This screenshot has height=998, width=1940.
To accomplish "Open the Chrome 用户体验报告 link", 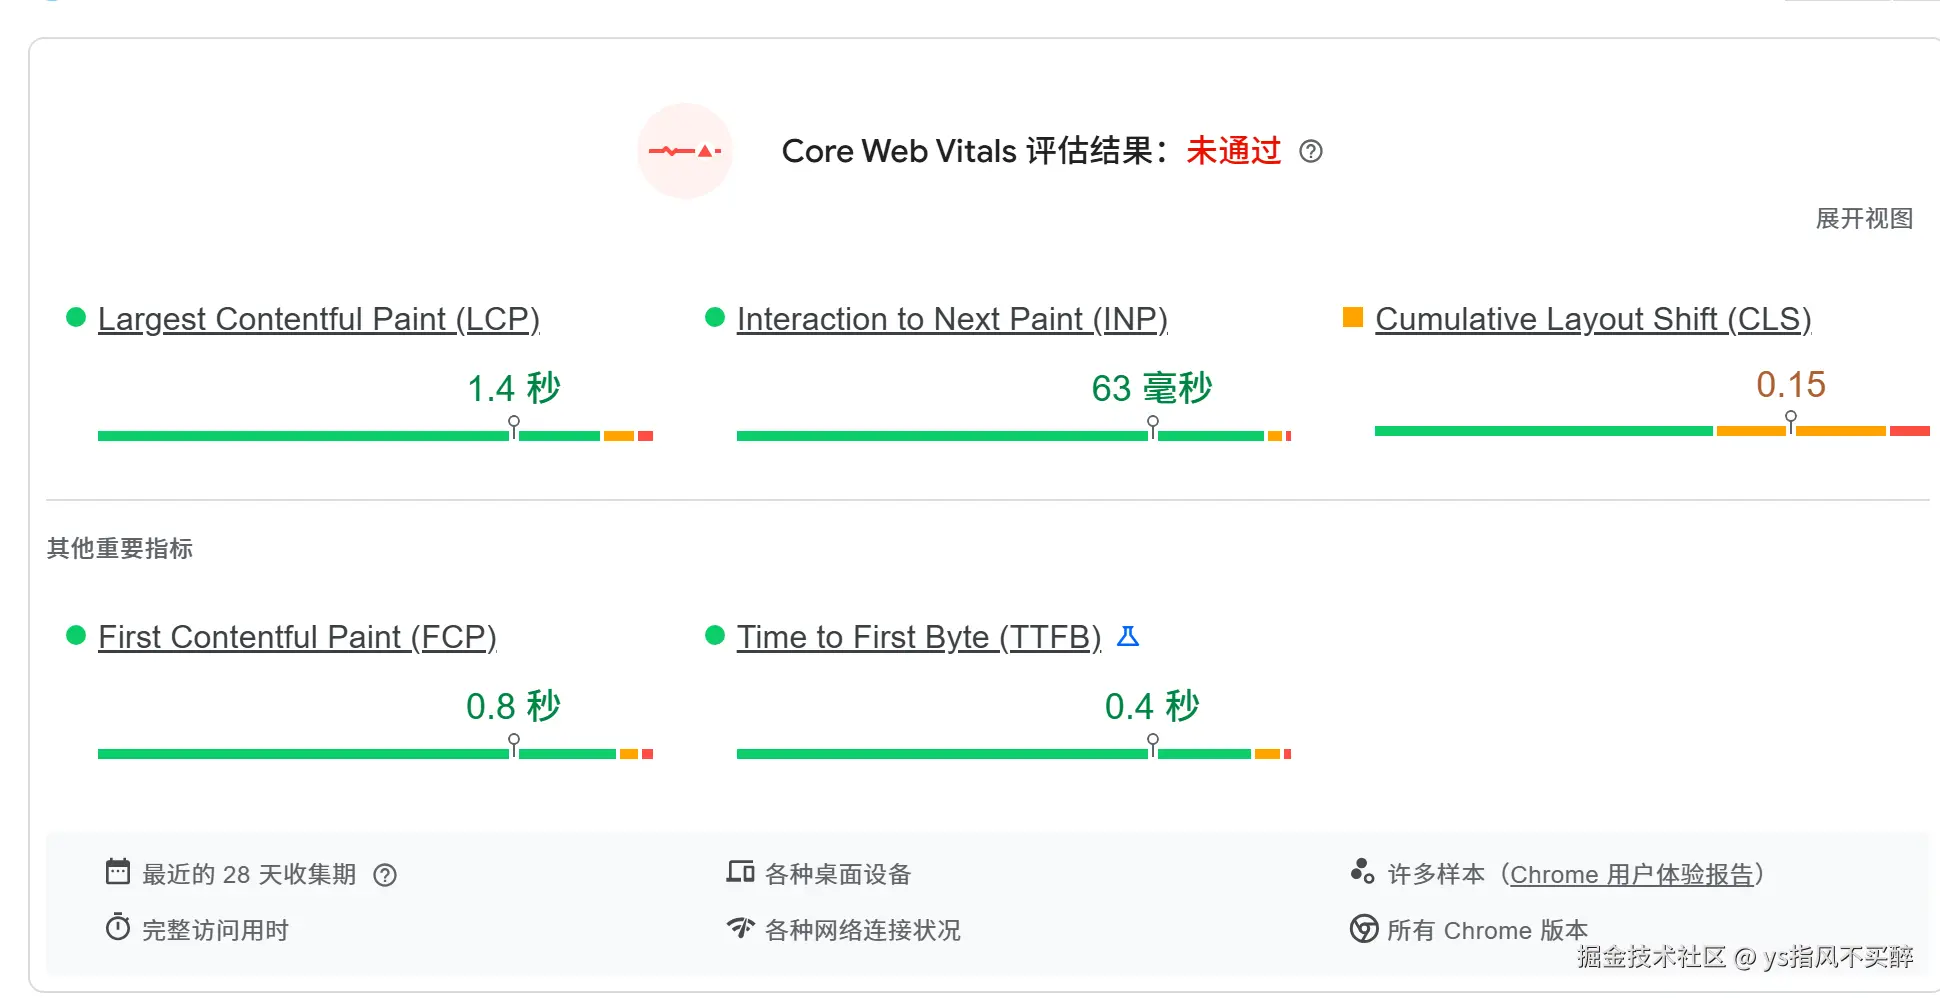I will coord(1631,875).
